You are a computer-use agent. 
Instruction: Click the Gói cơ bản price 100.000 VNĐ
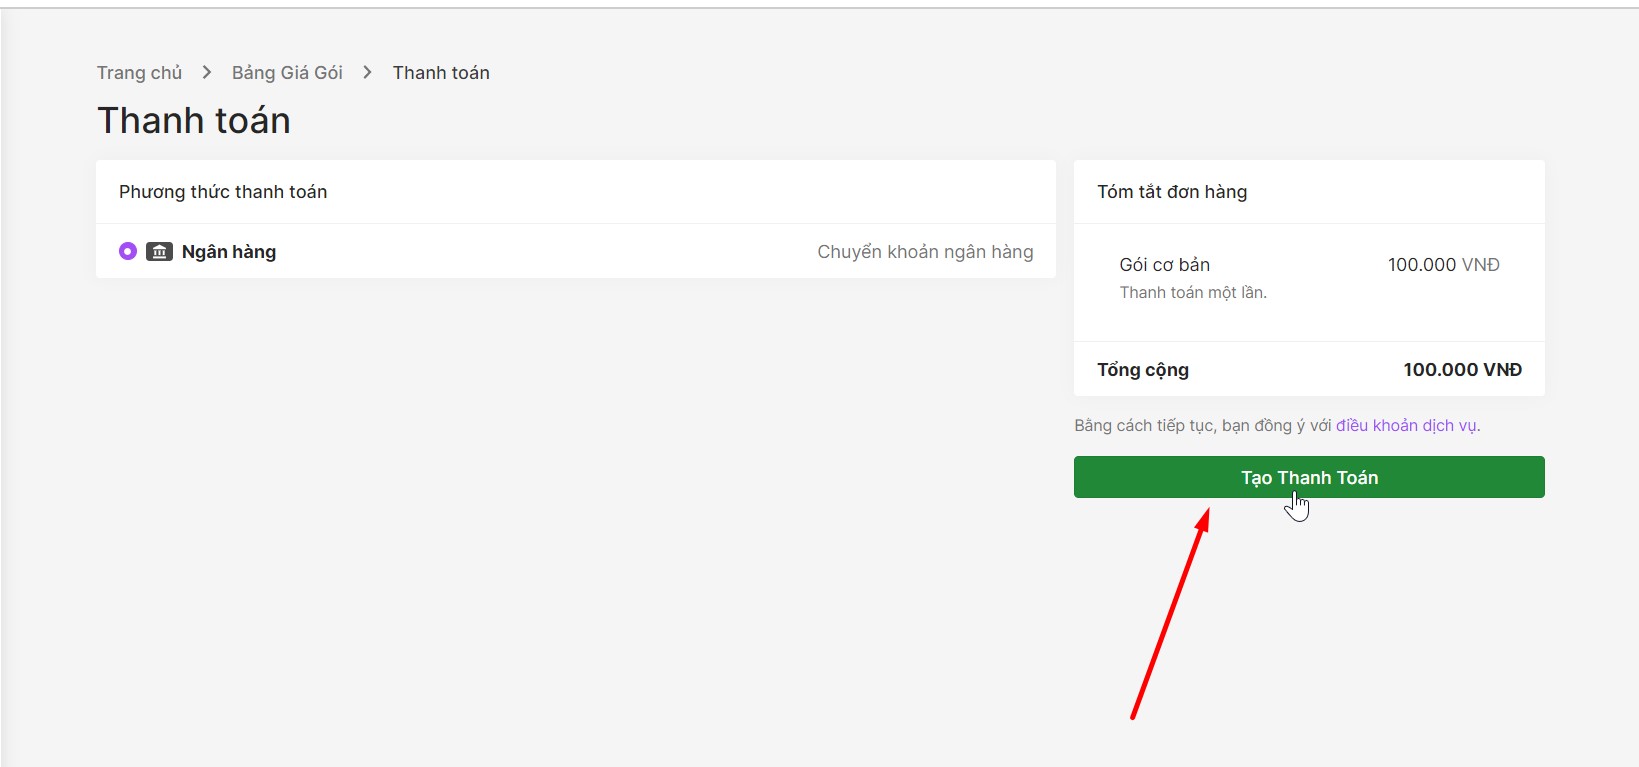1443,265
